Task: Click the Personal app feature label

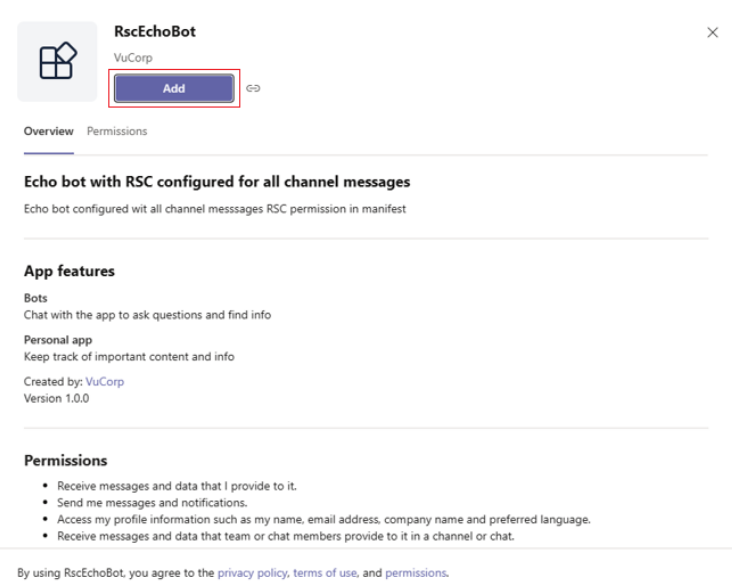Action: (58, 340)
